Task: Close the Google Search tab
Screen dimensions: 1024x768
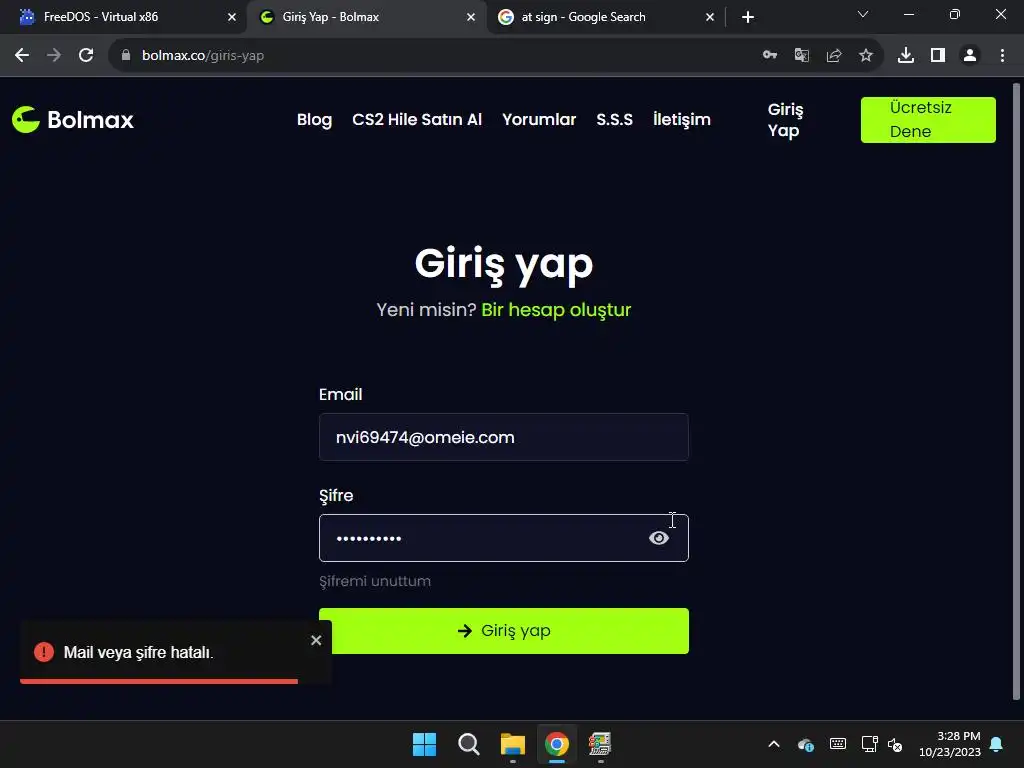Action: [710, 17]
